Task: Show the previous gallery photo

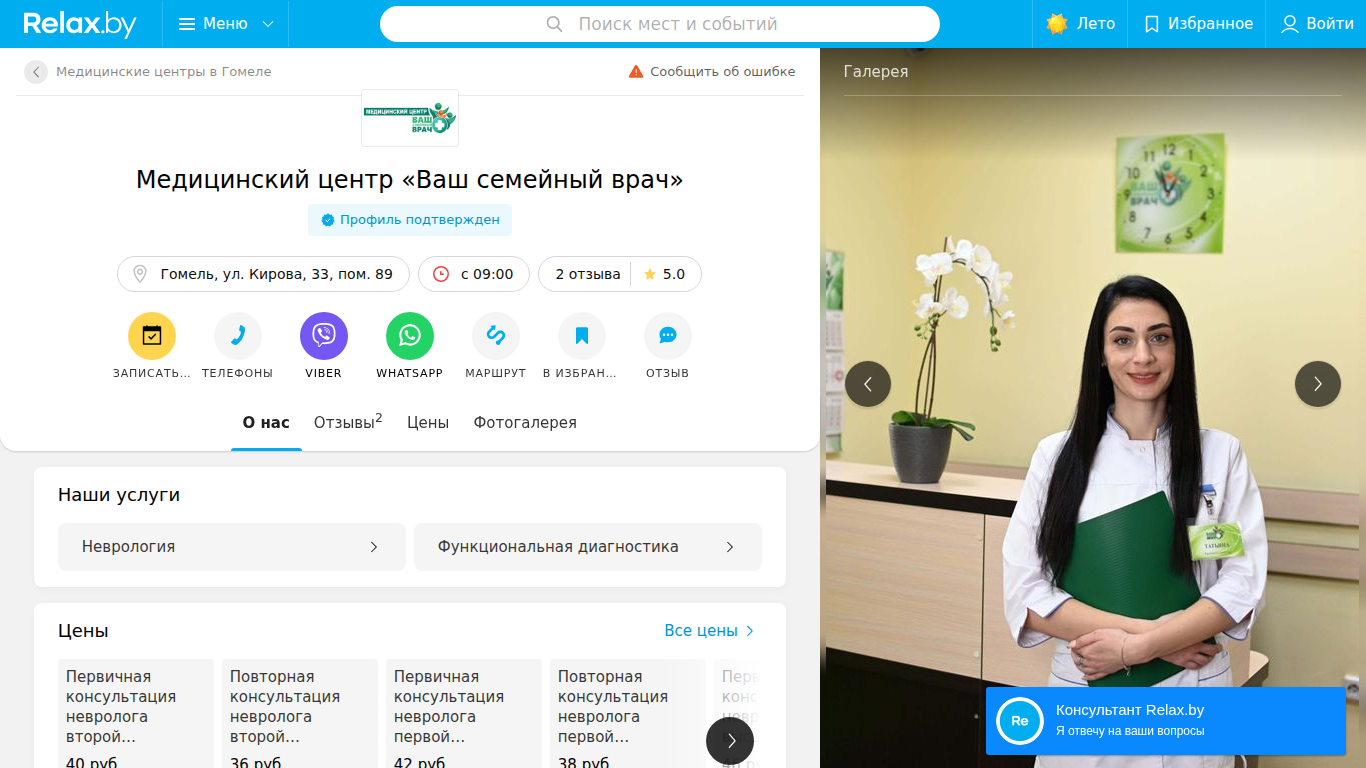Action: pos(868,384)
